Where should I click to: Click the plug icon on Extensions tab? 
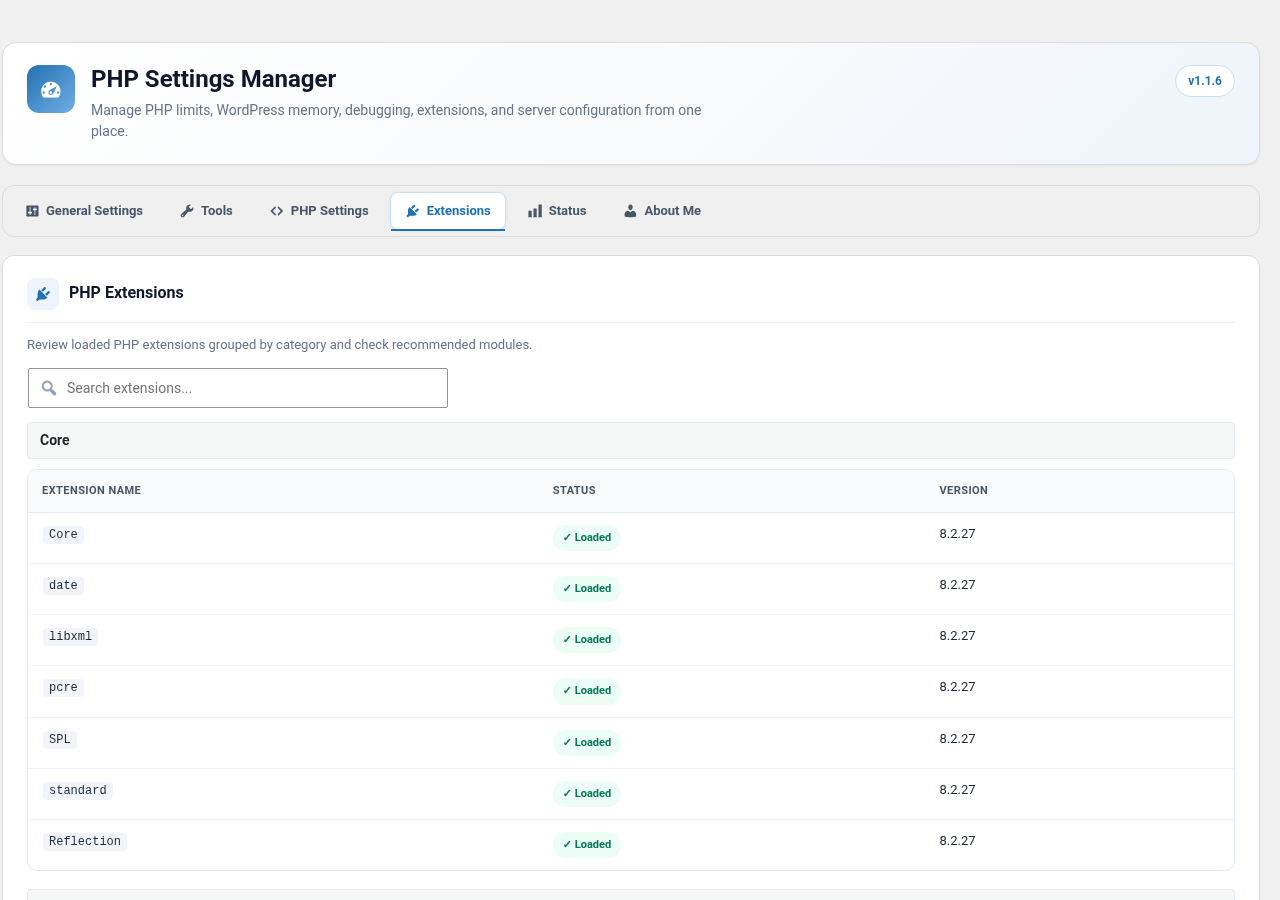[x=412, y=211]
